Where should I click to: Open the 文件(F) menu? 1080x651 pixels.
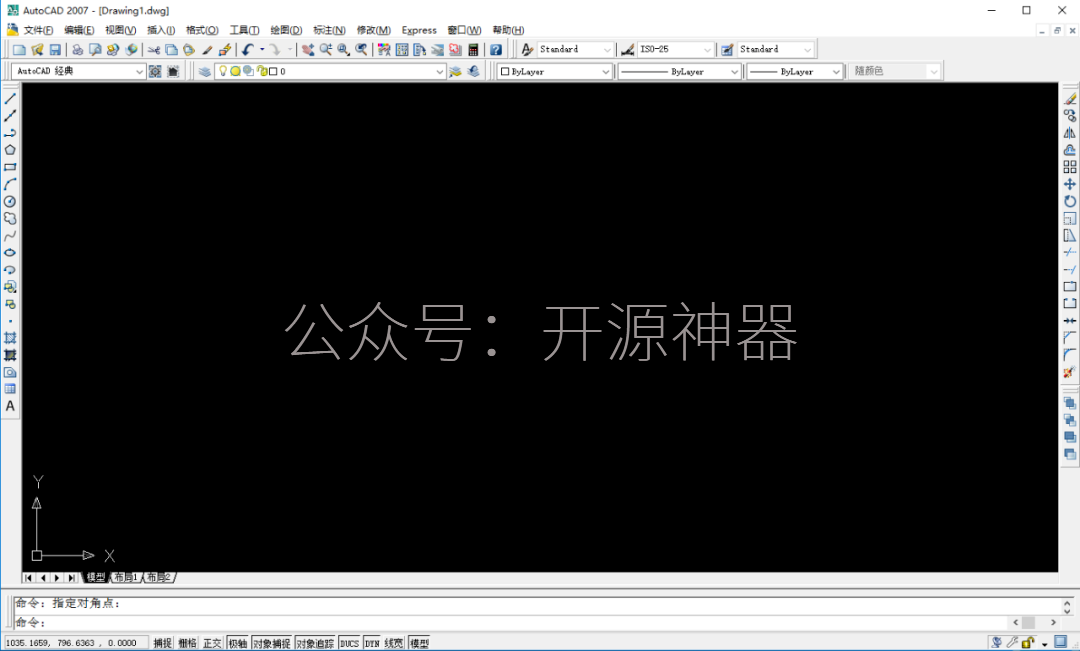pos(39,30)
